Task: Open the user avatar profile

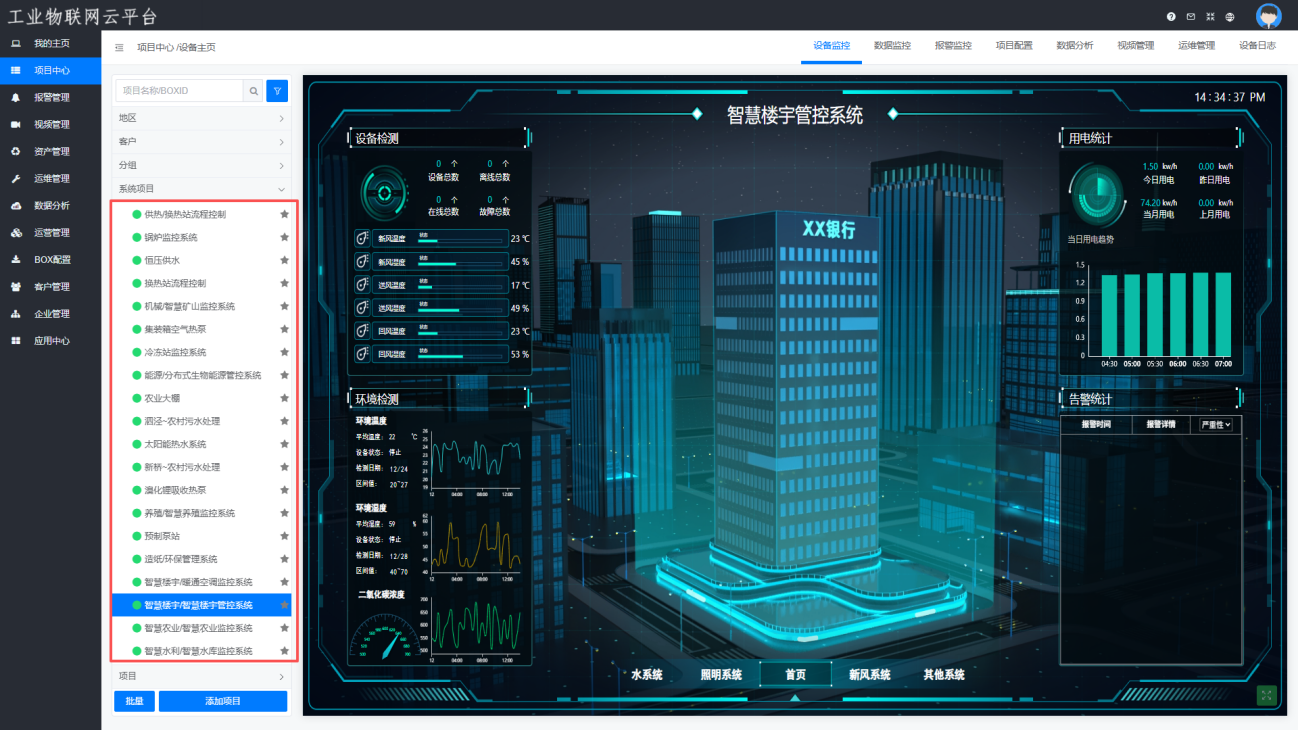Action: click(x=1268, y=17)
